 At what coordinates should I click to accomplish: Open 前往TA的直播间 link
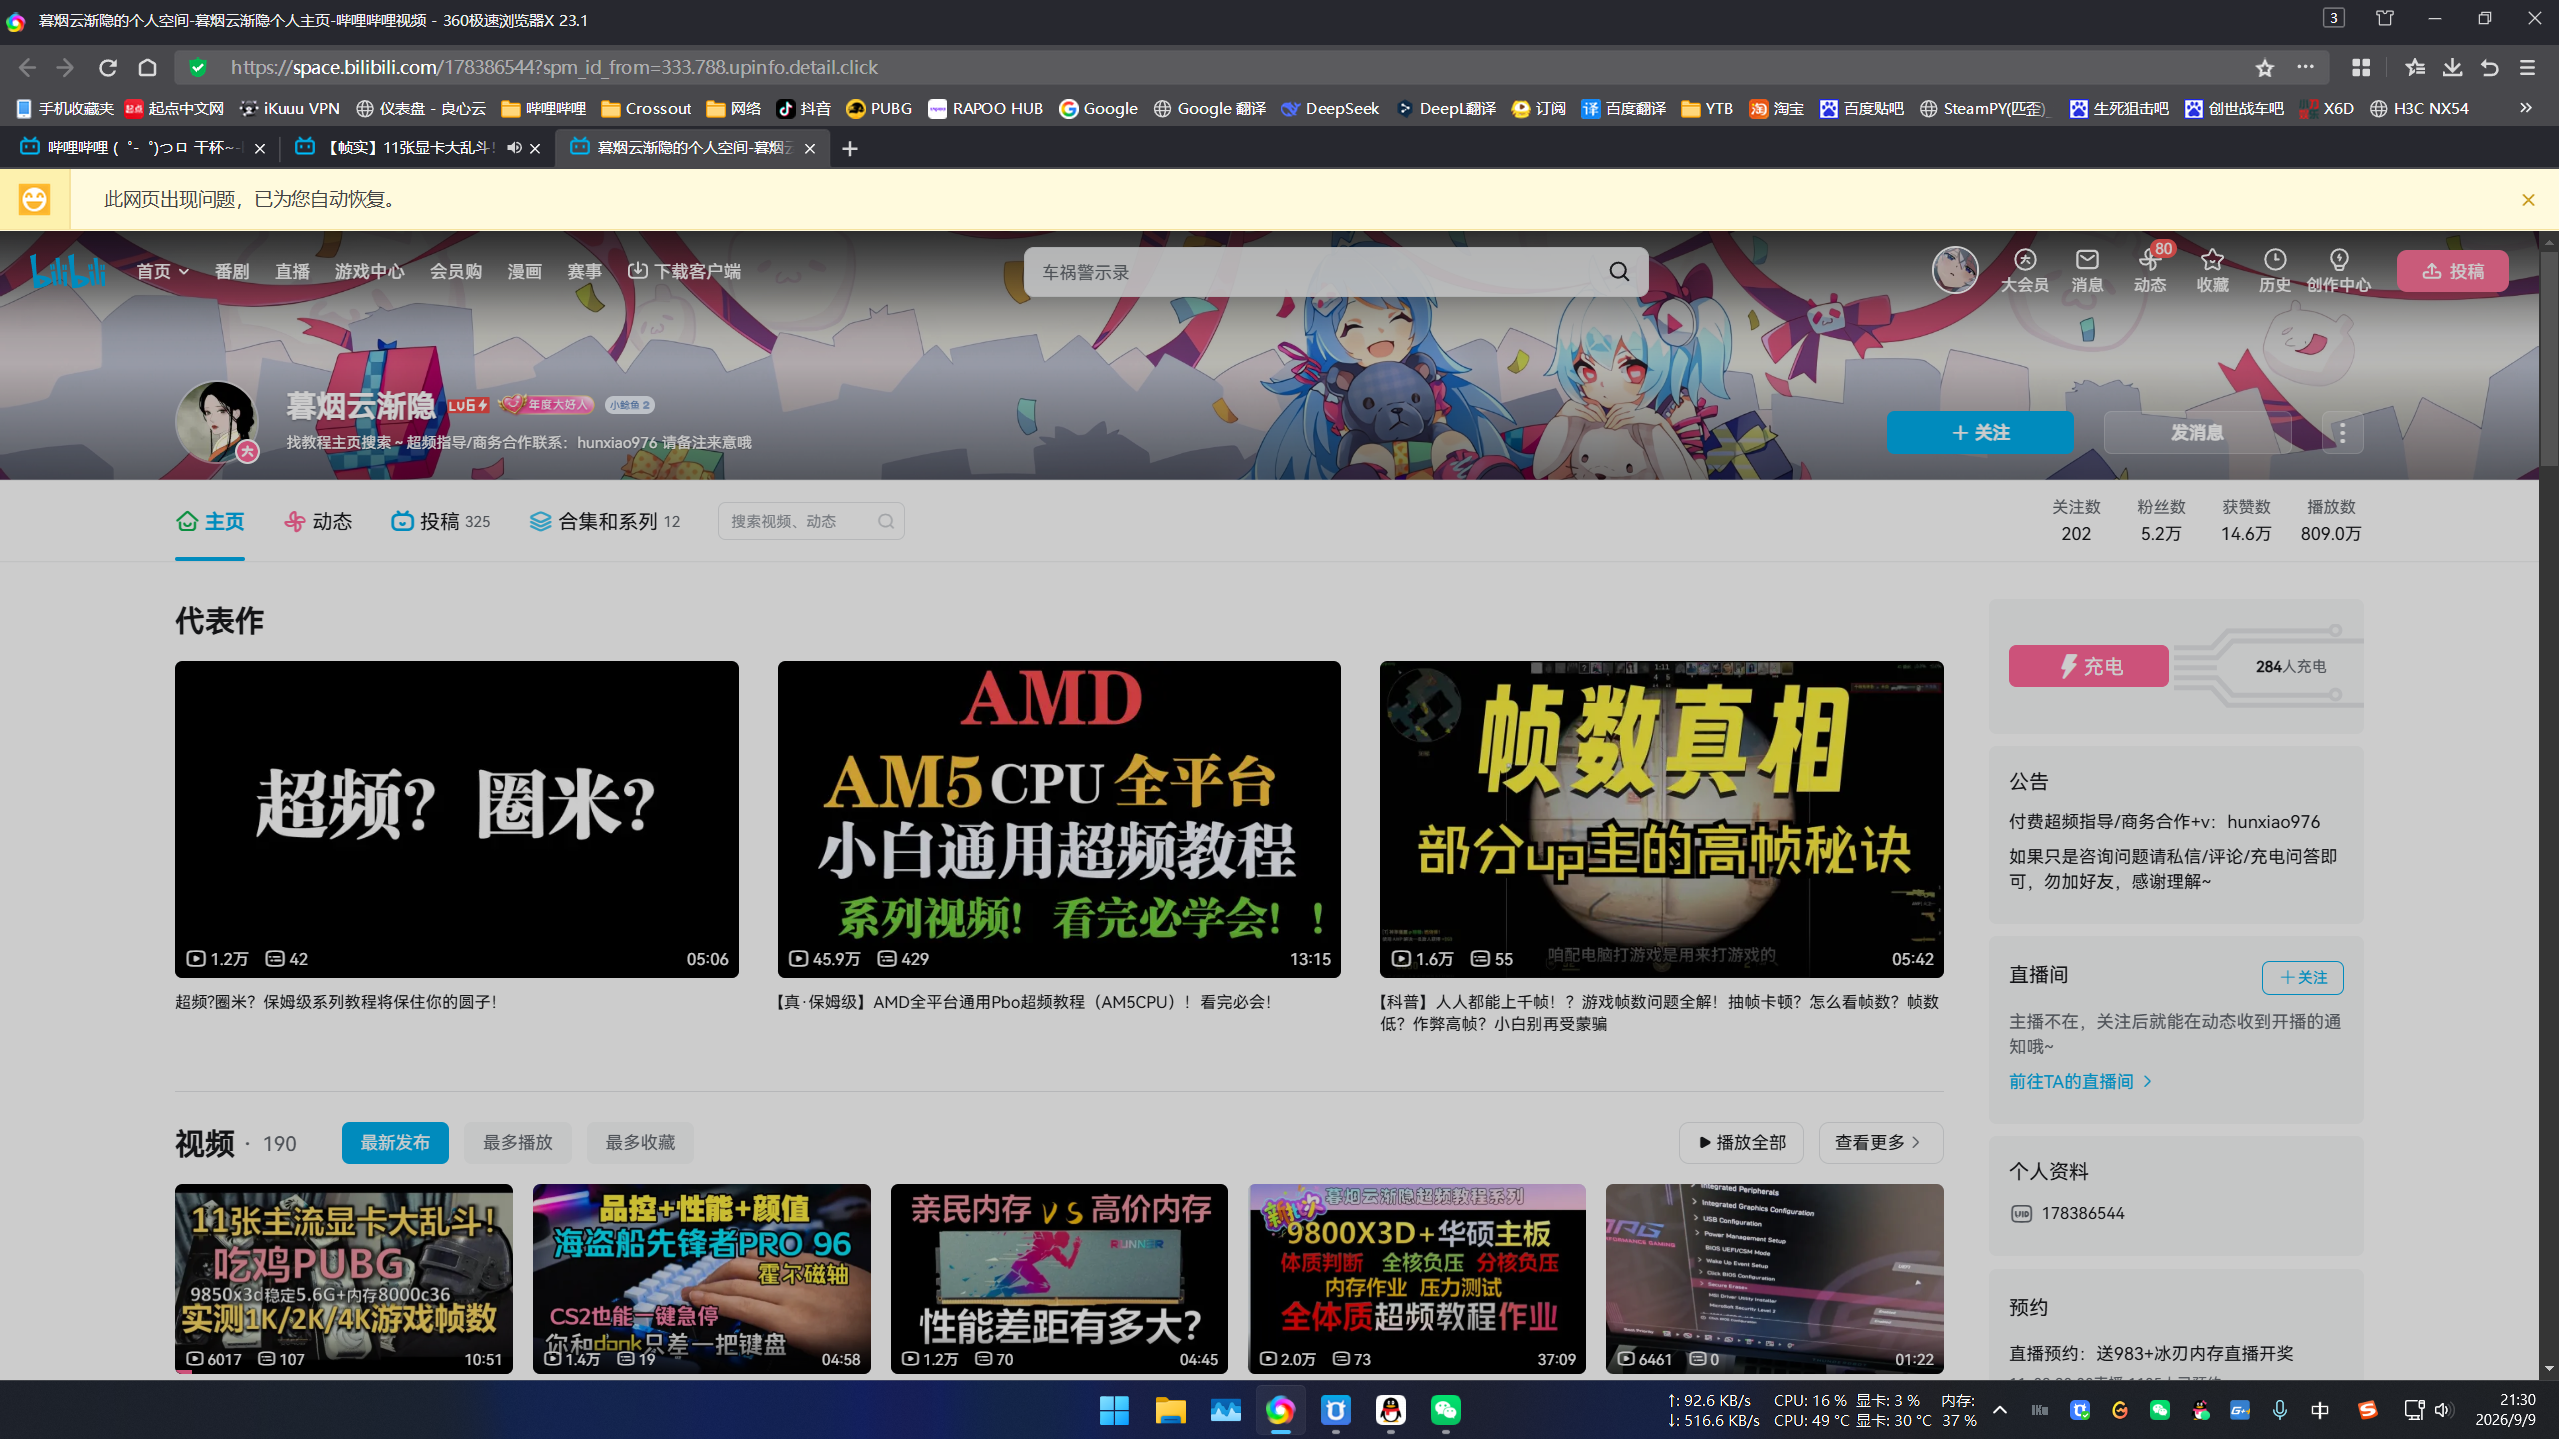[2080, 1081]
